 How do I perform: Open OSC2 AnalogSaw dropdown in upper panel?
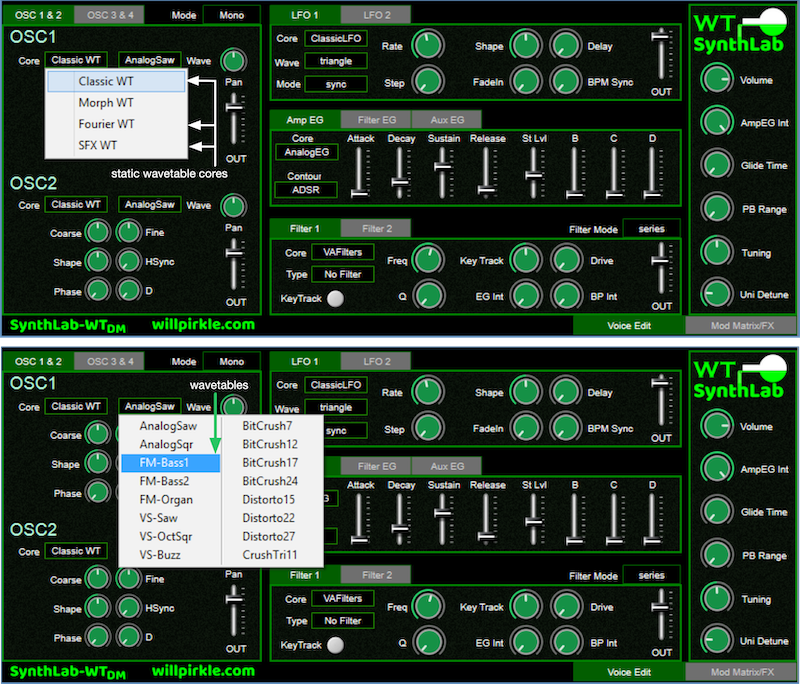pos(149,205)
